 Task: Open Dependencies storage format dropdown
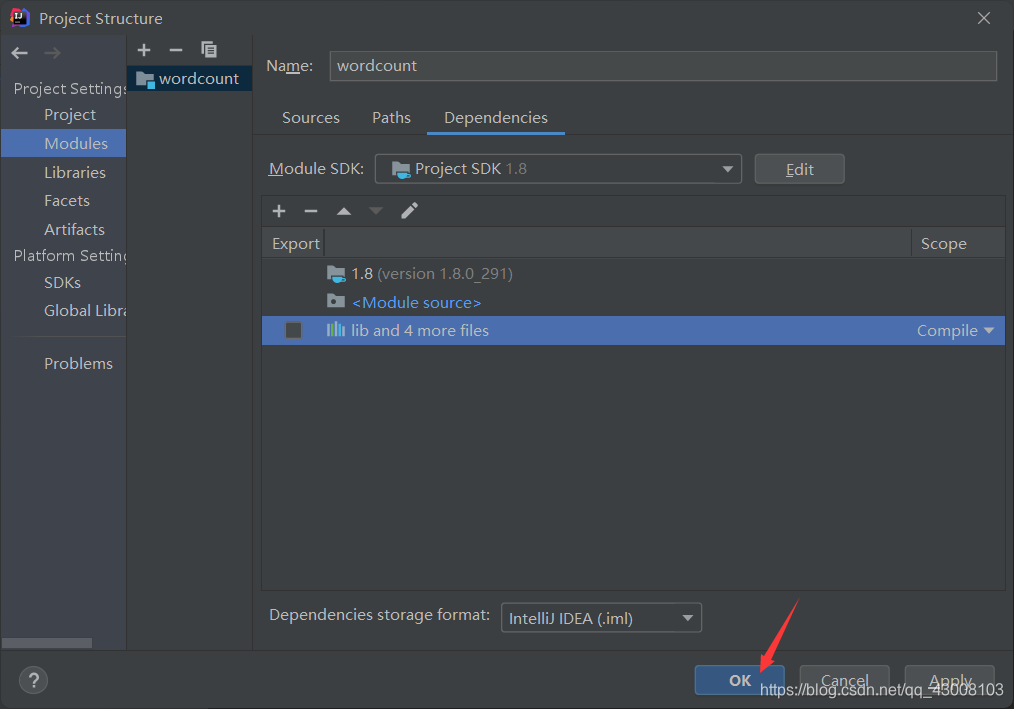(x=601, y=618)
